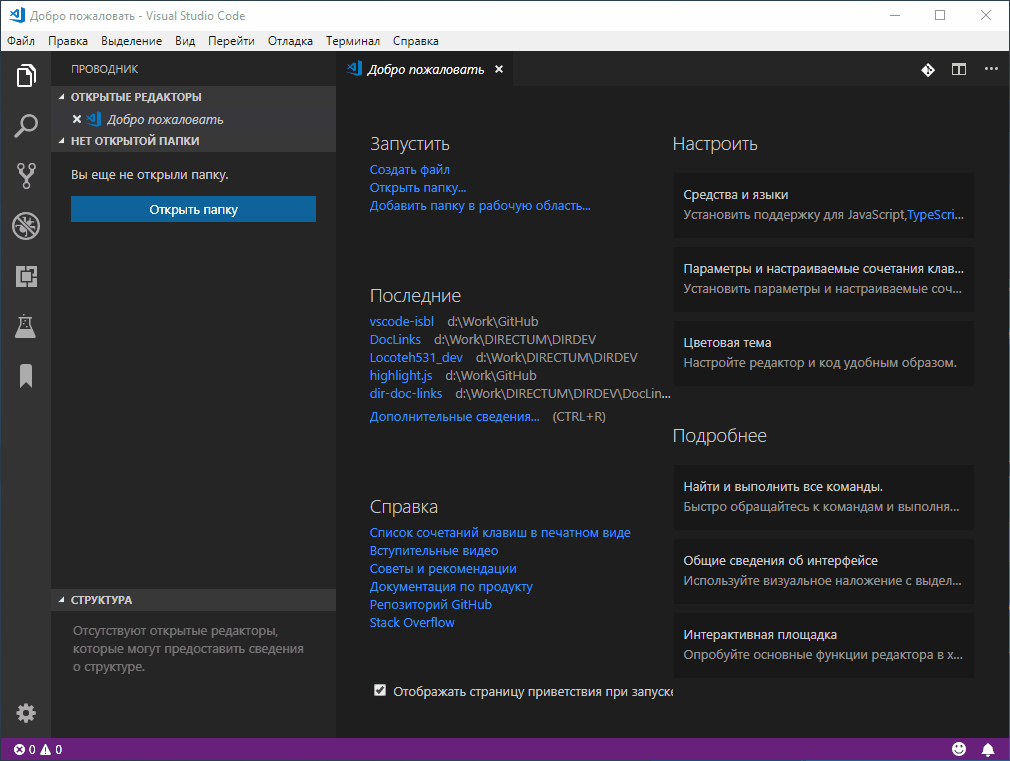Click the Создать файл link

(410, 169)
